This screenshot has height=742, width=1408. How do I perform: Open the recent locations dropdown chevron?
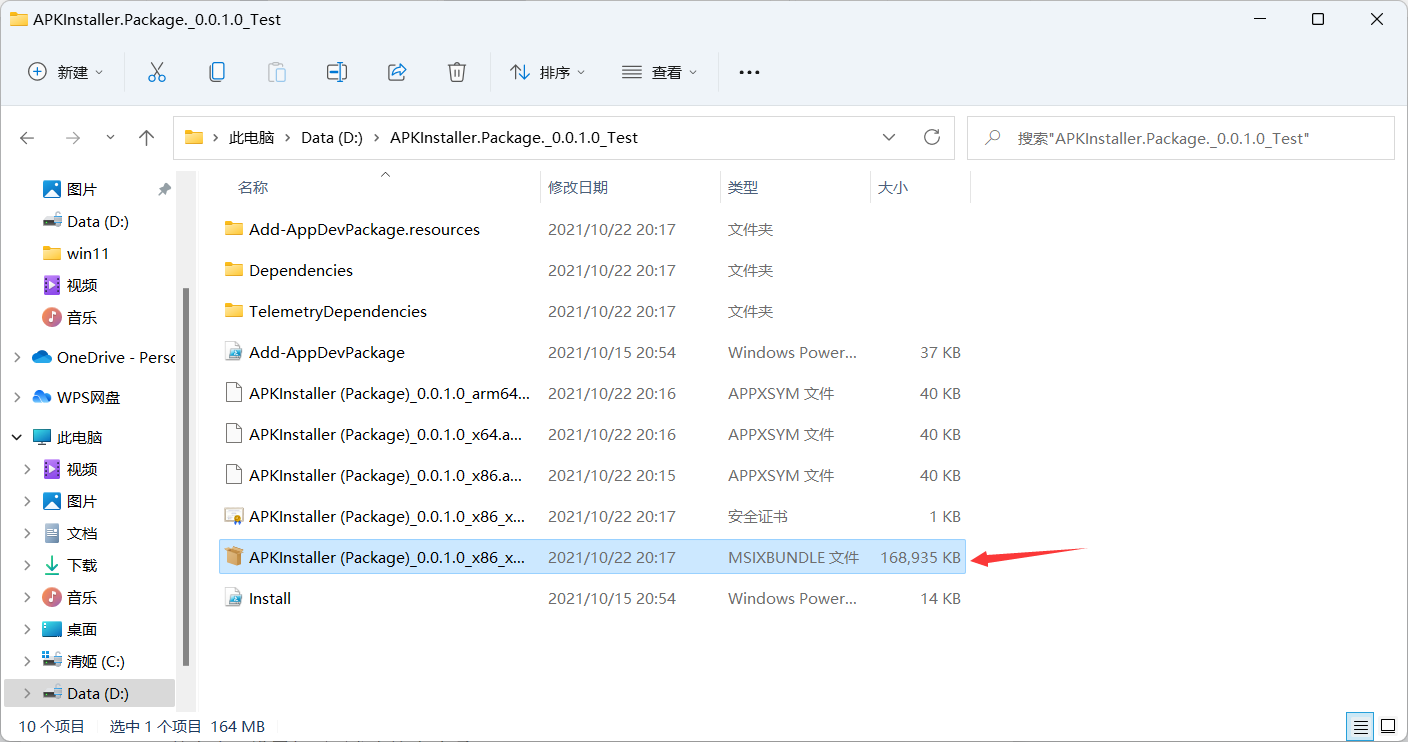(110, 138)
